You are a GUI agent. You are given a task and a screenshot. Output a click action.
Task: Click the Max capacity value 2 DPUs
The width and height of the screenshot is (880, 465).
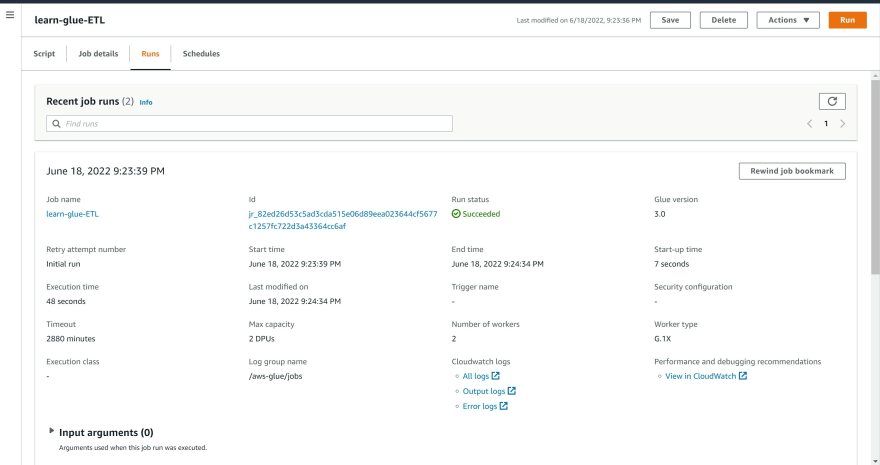(x=262, y=339)
